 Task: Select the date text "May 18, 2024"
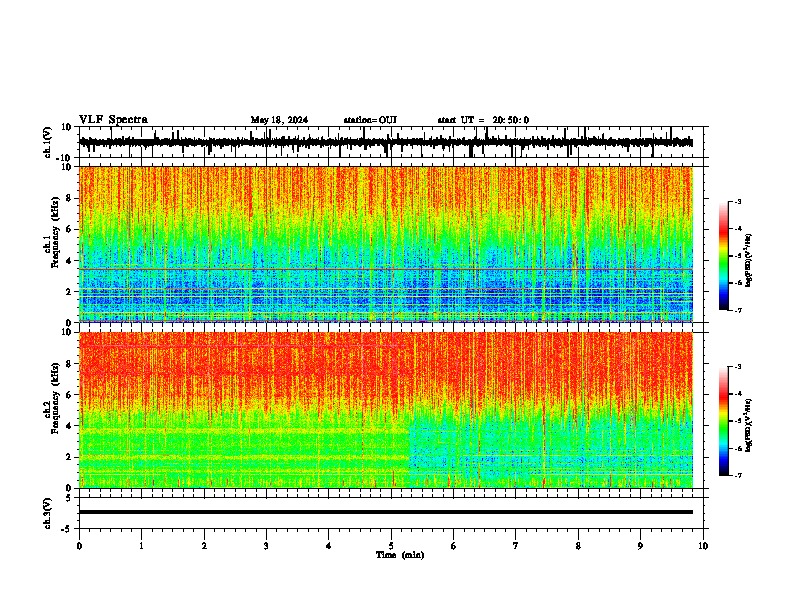279,120
